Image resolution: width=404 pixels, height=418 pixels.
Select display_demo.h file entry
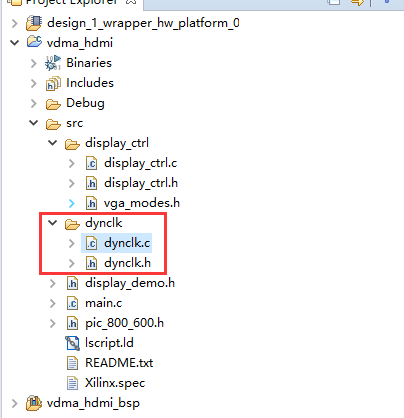coord(130,283)
